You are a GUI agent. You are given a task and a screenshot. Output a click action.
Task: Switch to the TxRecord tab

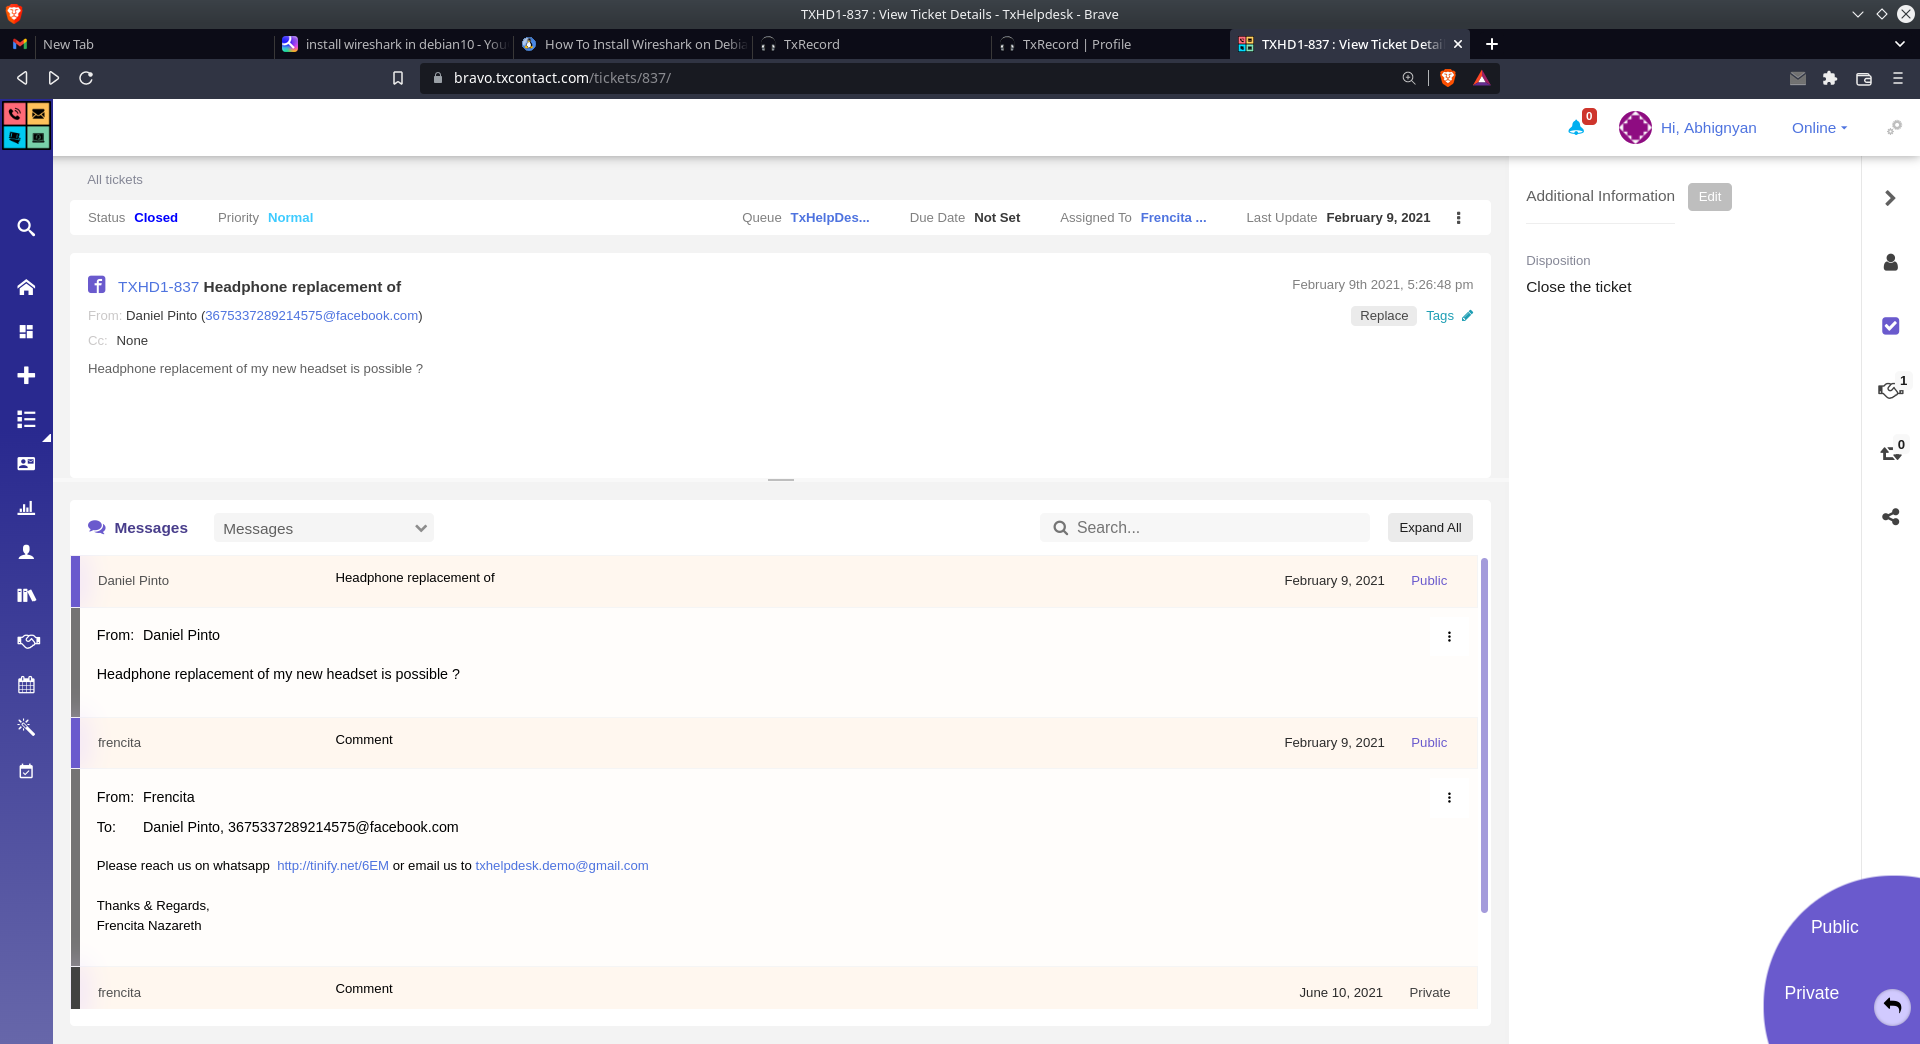point(872,44)
